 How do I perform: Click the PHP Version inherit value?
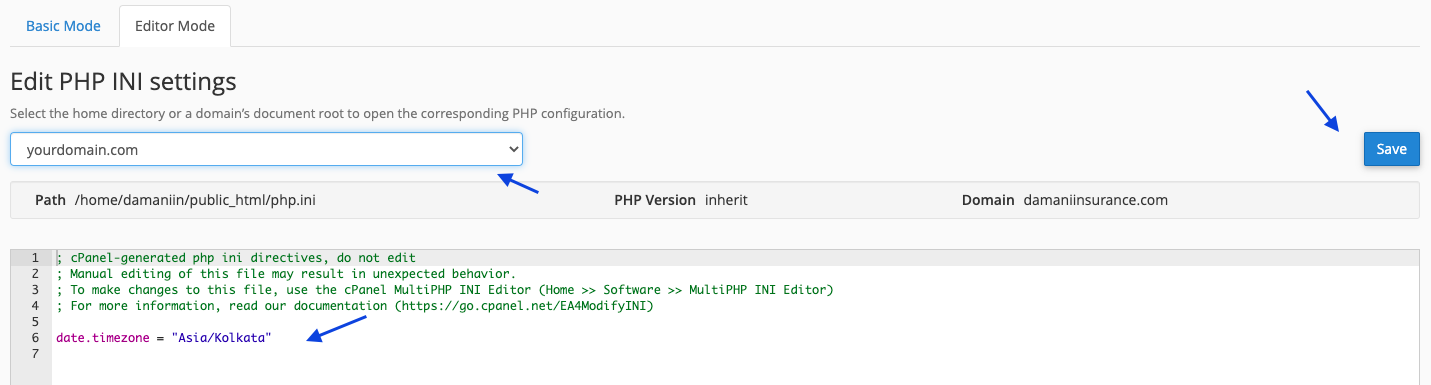(x=726, y=200)
